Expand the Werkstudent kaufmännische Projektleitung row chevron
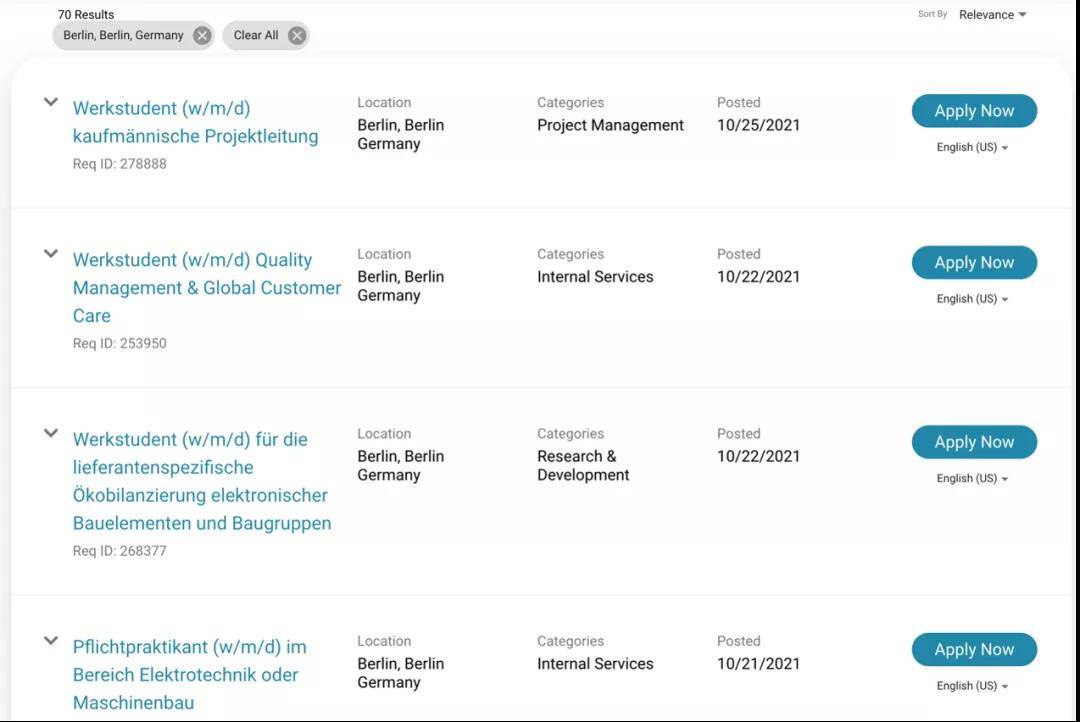 (x=51, y=102)
